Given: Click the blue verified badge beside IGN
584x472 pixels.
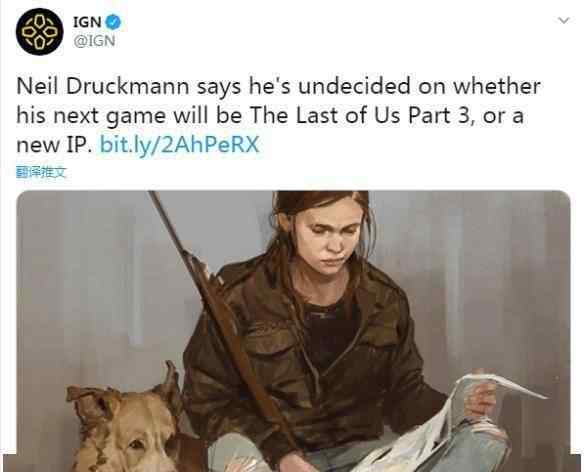Looking at the screenshot, I should click(x=113, y=22).
